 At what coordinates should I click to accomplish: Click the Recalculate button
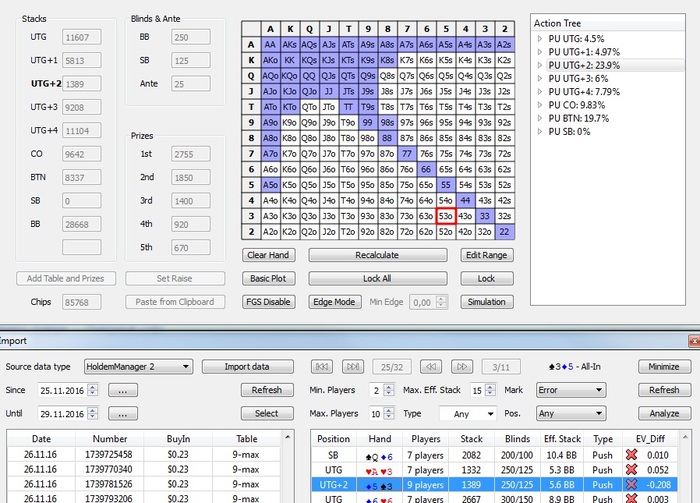(377, 255)
